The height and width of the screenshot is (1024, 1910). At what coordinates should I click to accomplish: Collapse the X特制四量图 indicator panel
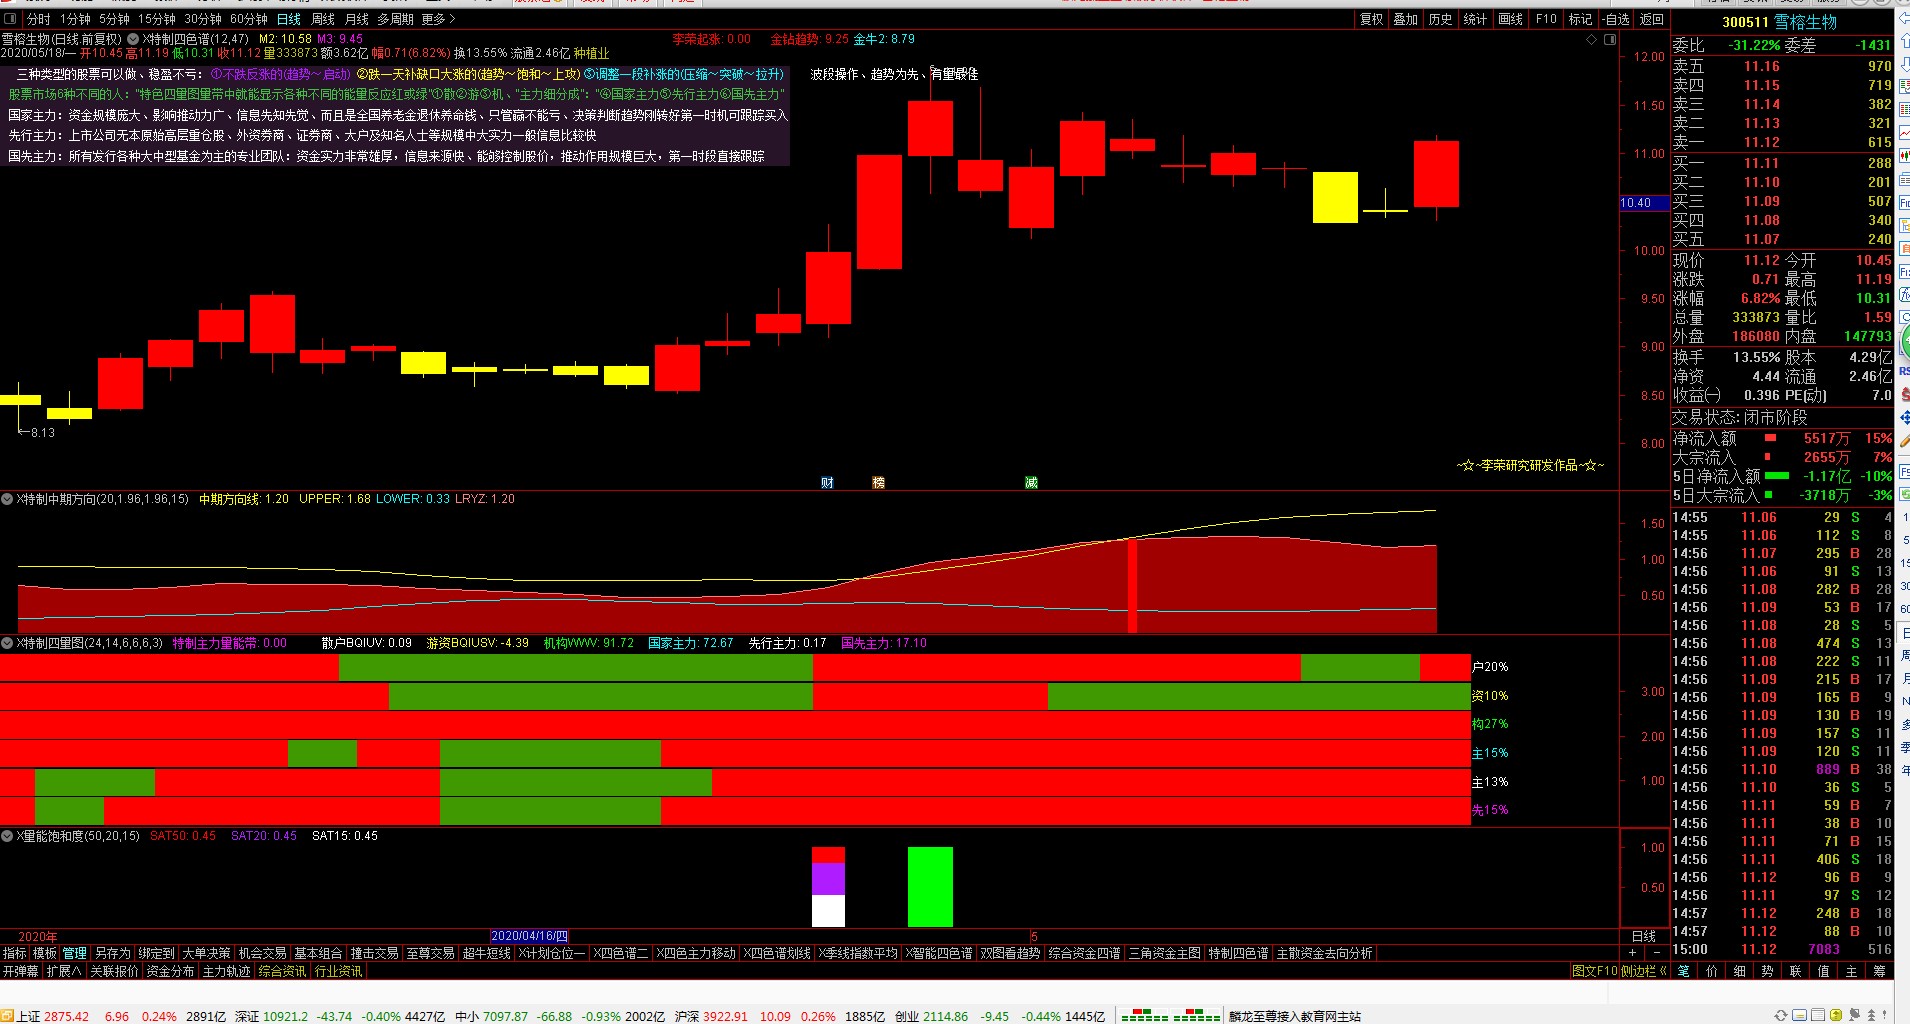click(x=7, y=643)
